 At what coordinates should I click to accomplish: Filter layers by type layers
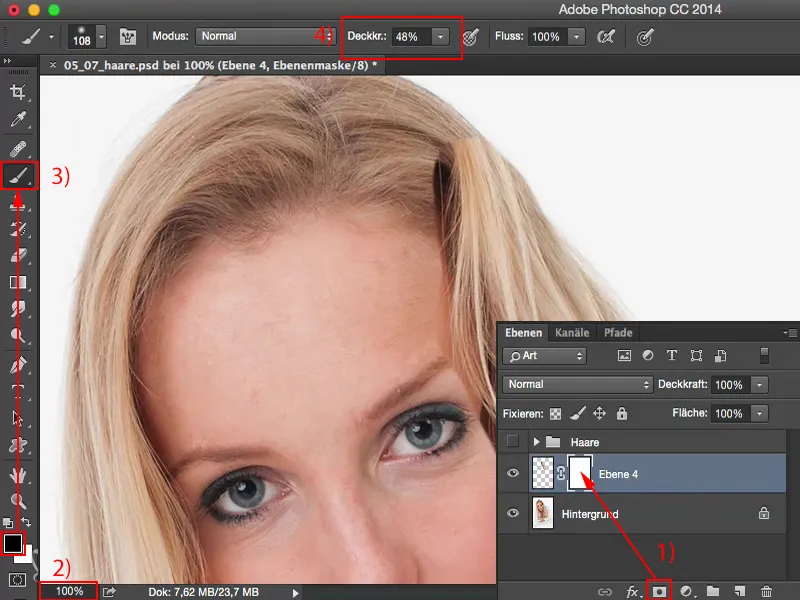pyautogui.click(x=672, y=356)
